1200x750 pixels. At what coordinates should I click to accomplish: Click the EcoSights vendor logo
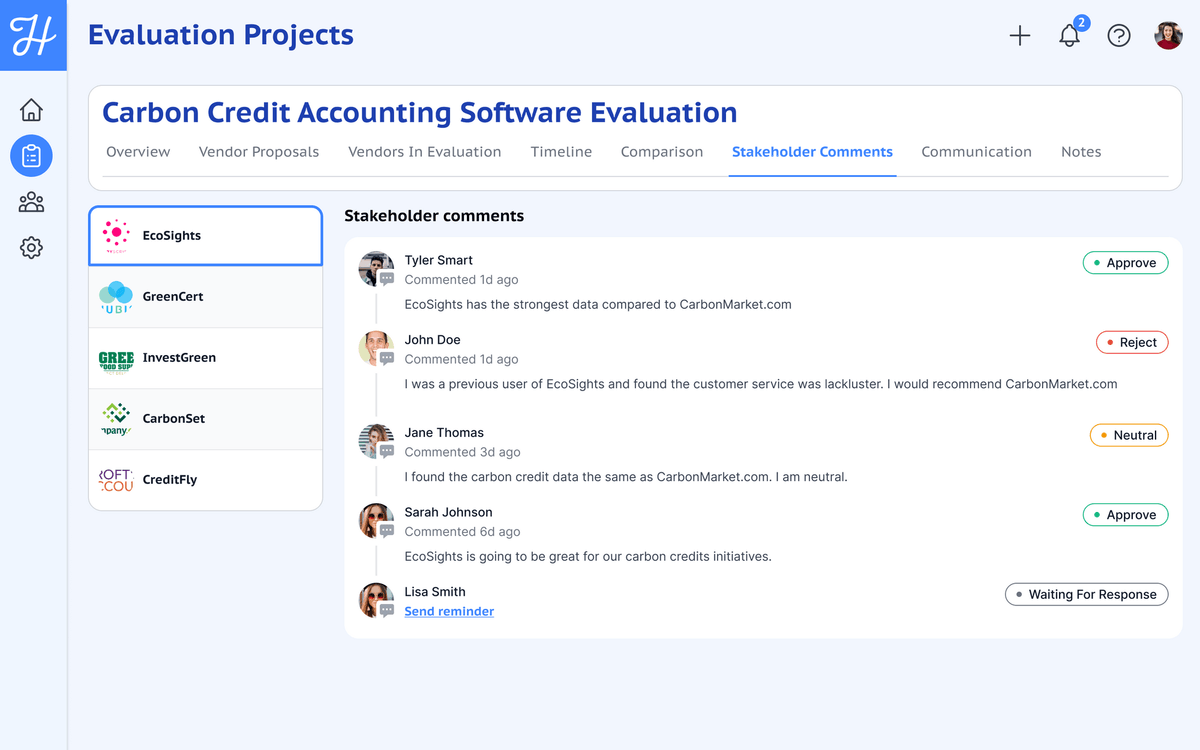tap(115, 235)
